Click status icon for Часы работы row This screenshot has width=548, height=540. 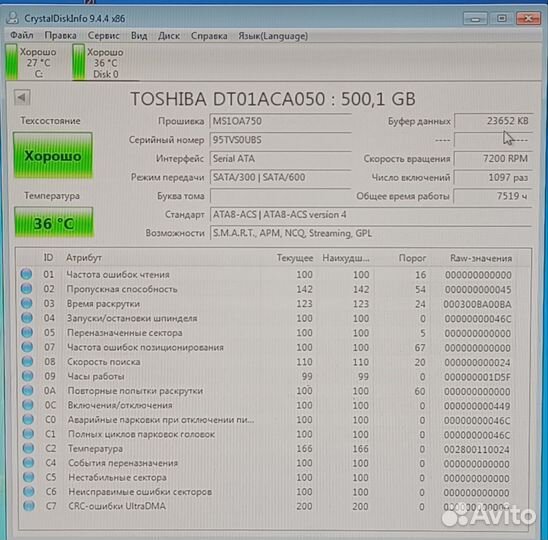tap(28, 376)
